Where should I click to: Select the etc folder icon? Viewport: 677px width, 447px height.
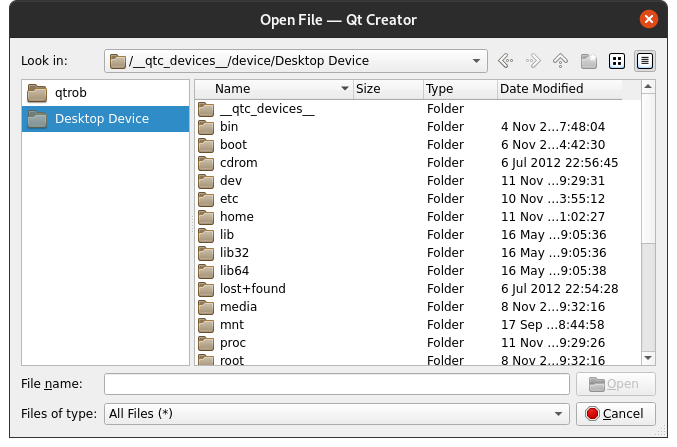(206, 199)
